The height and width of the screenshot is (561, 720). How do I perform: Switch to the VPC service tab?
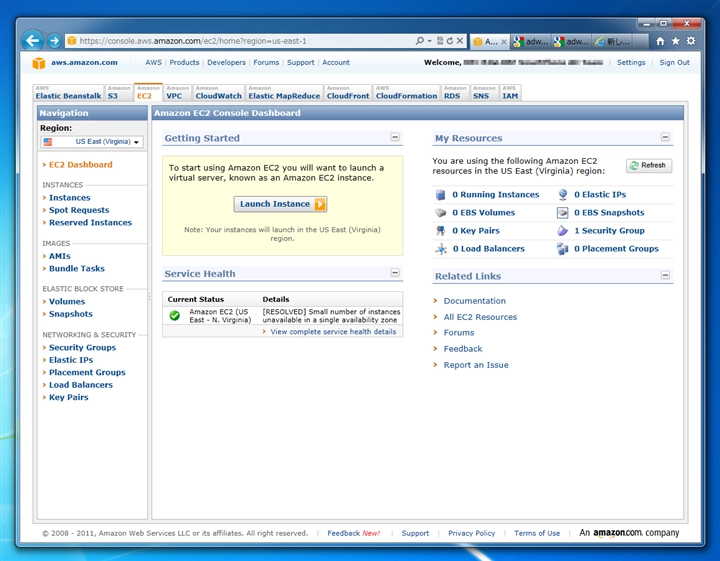[177, 93]
